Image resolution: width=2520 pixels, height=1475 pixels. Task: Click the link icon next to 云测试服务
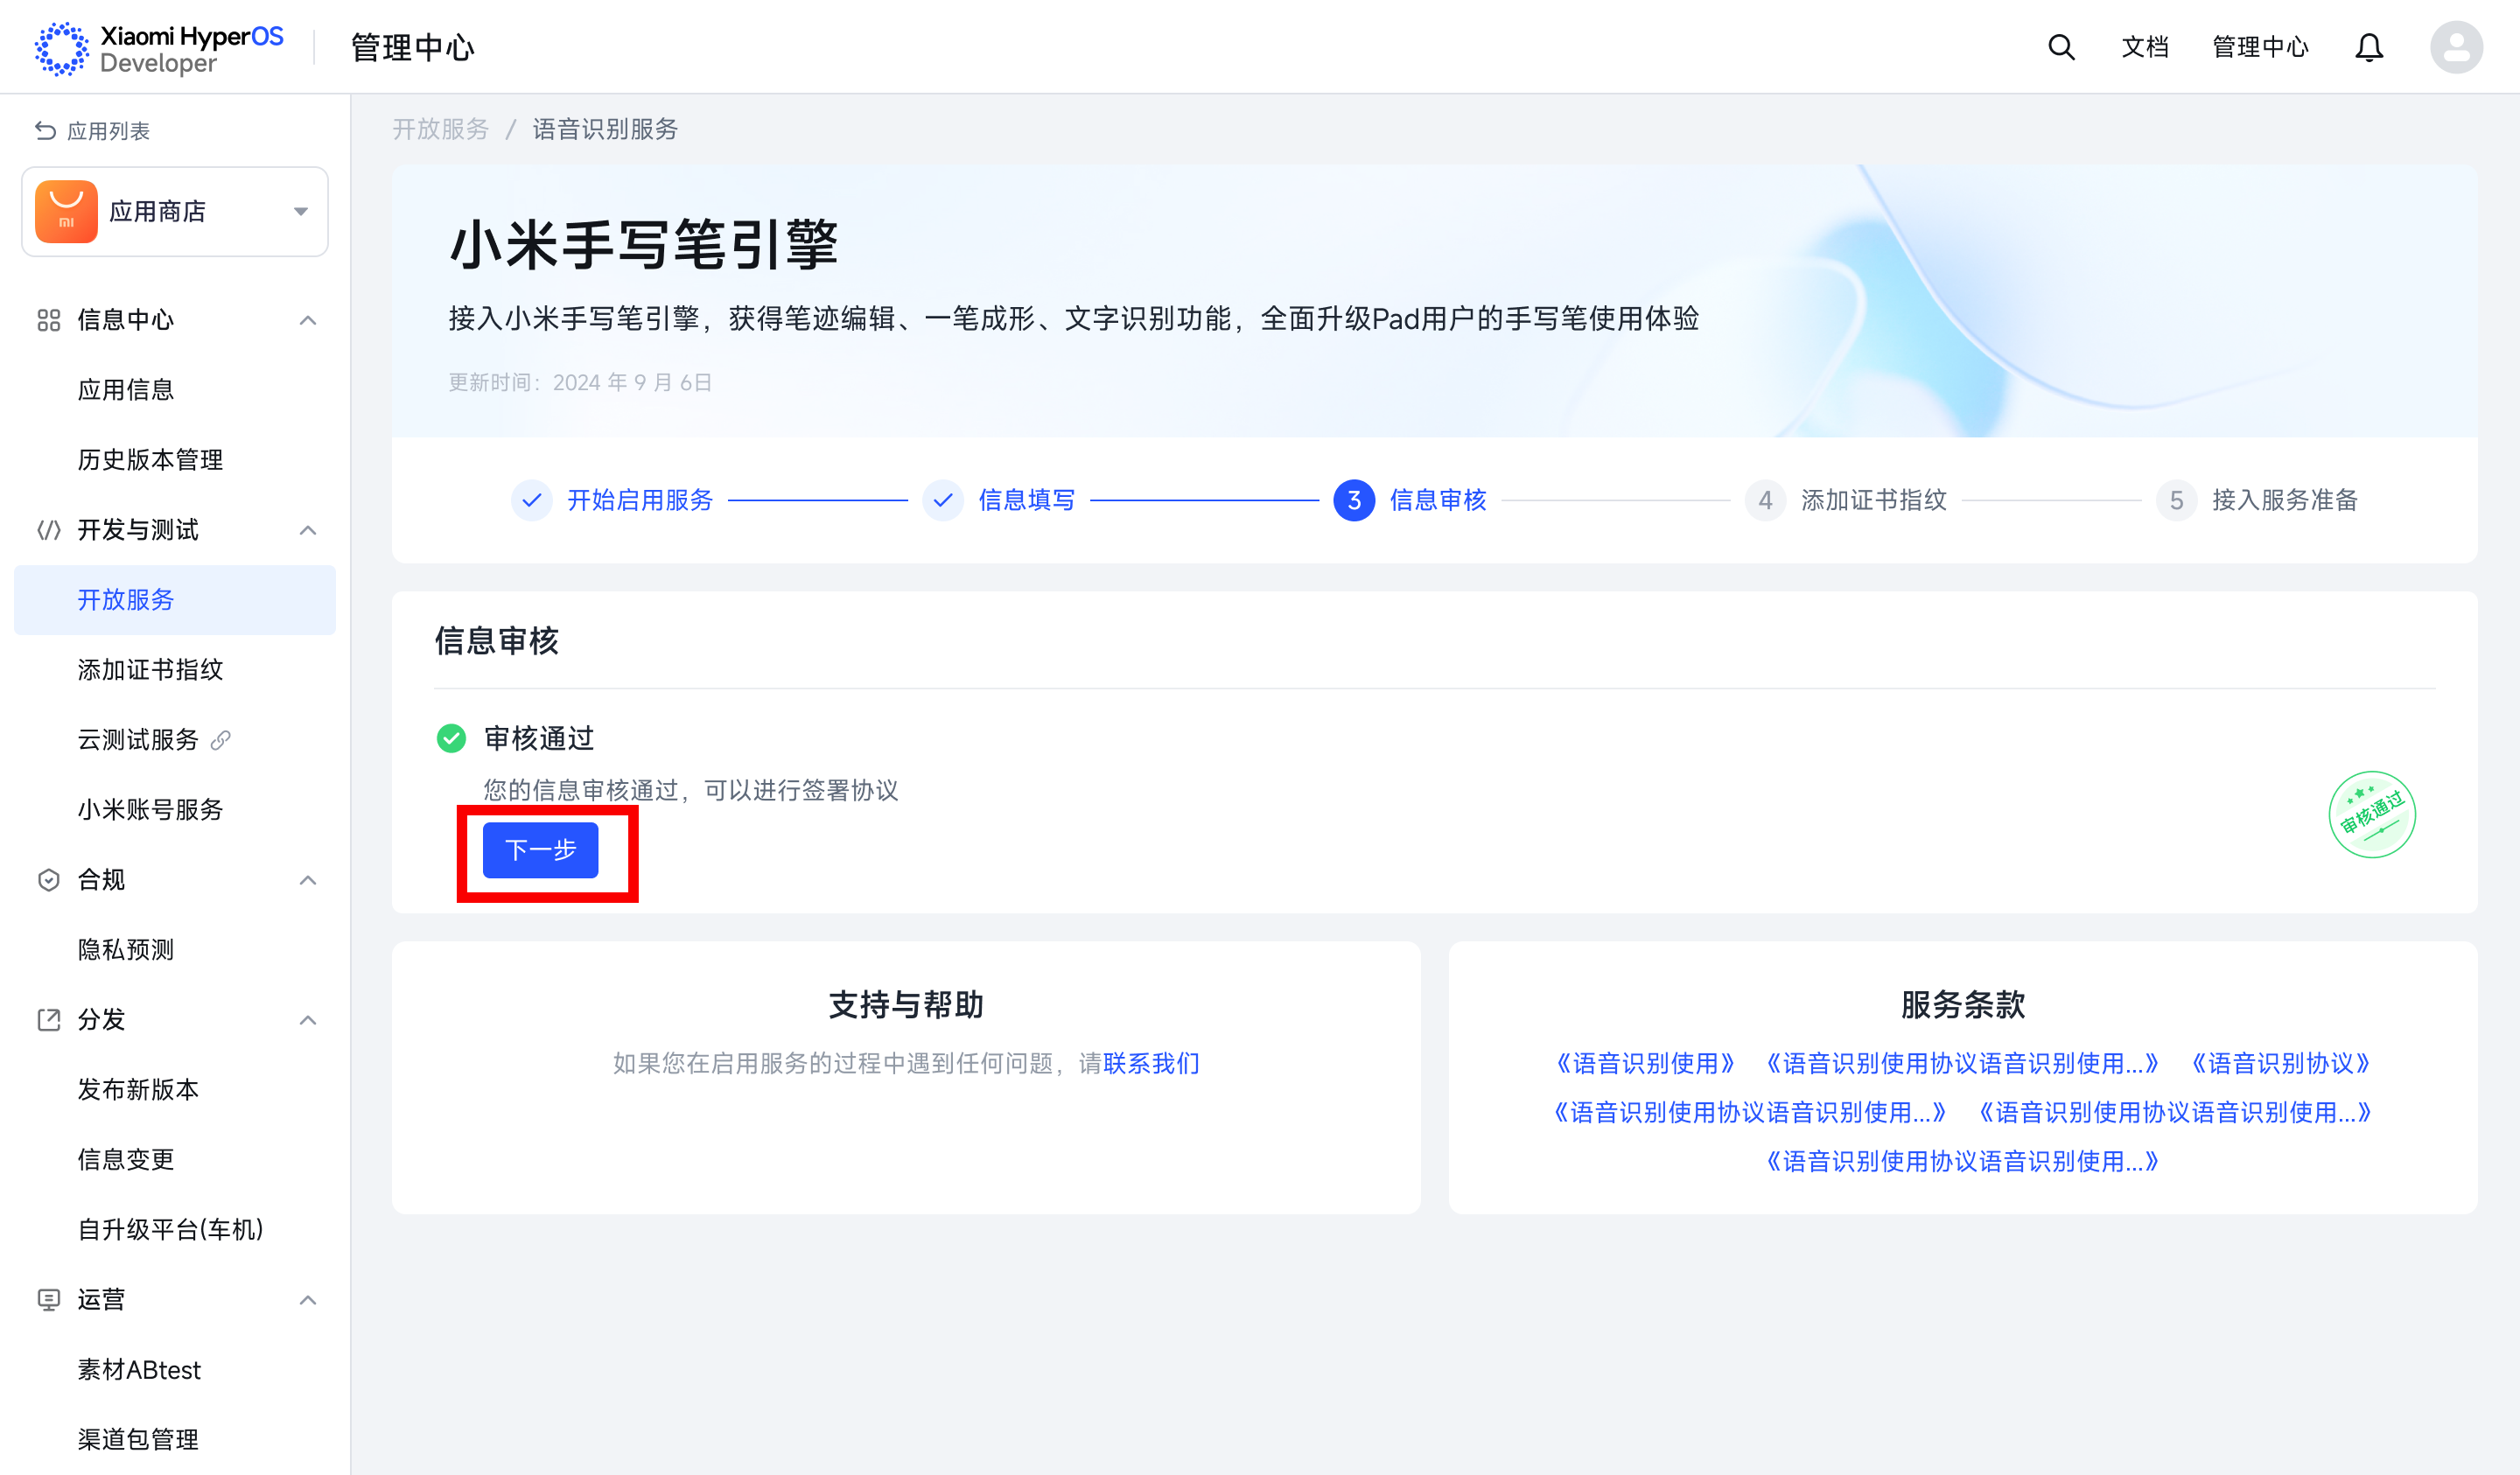221,740
